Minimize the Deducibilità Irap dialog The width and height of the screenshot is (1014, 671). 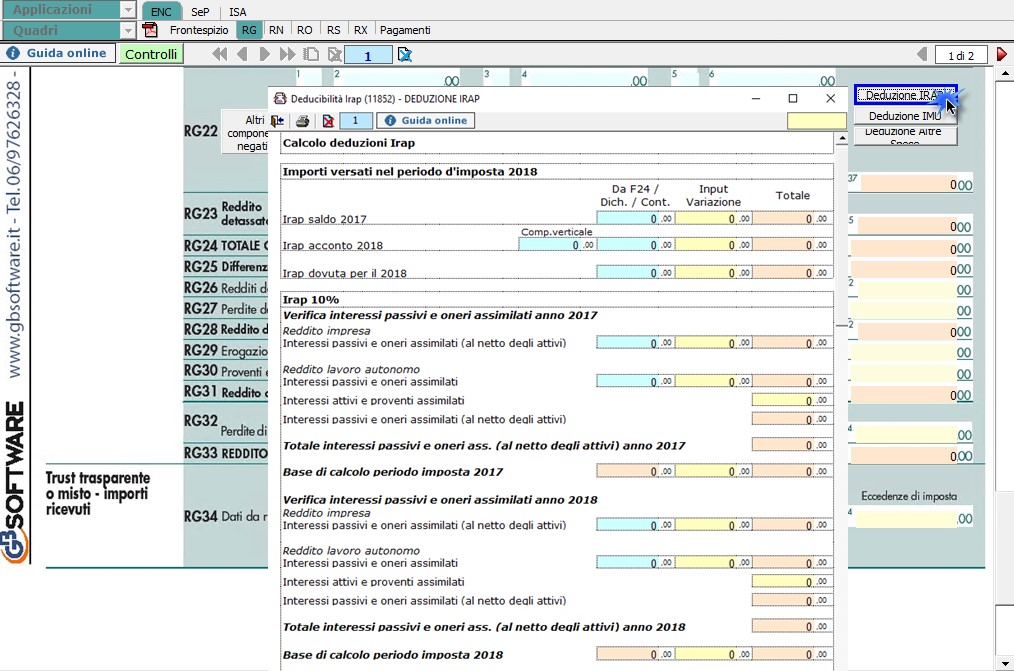pos(756,98)
